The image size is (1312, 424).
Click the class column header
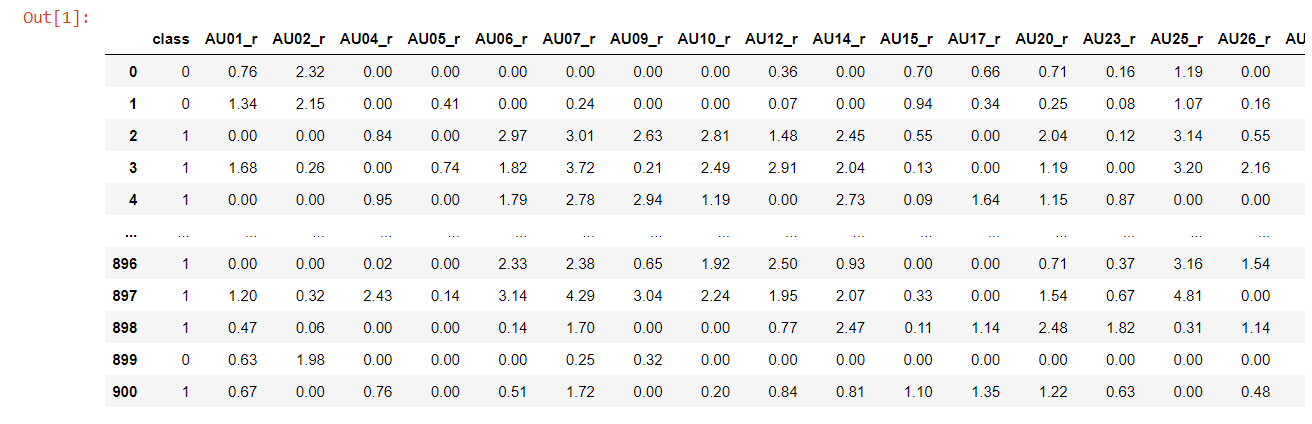[171, 39]
